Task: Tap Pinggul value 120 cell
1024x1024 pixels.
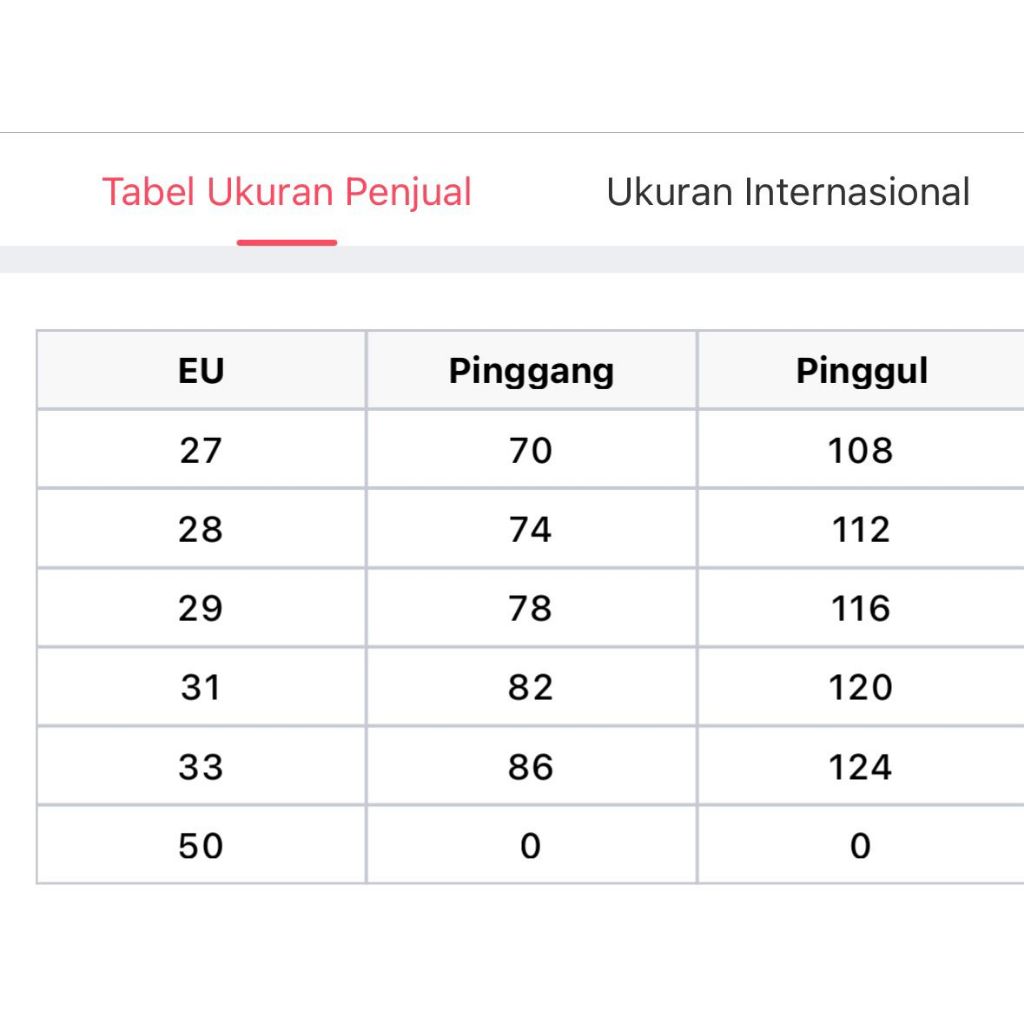Action: pos(861,687)
